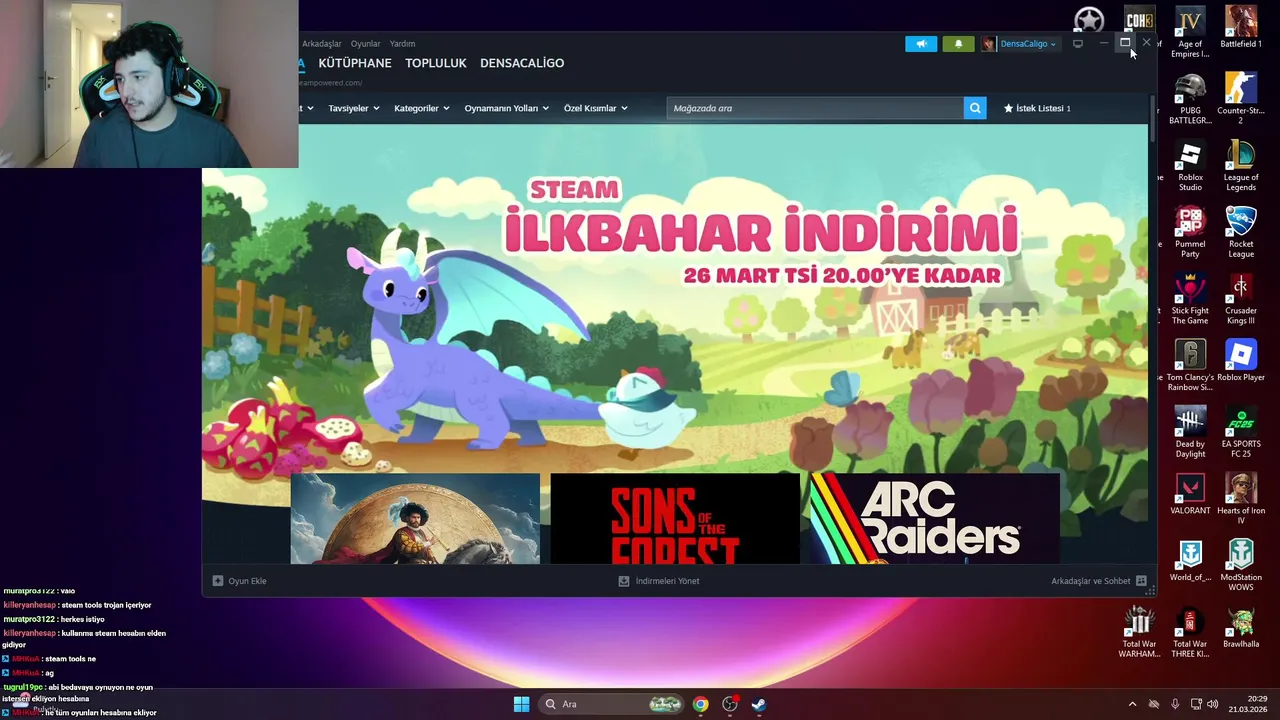Click the friends chat icon bottom right
Screen dimensions: 1280x720
pyautogui.click(x=1141, y=581)
